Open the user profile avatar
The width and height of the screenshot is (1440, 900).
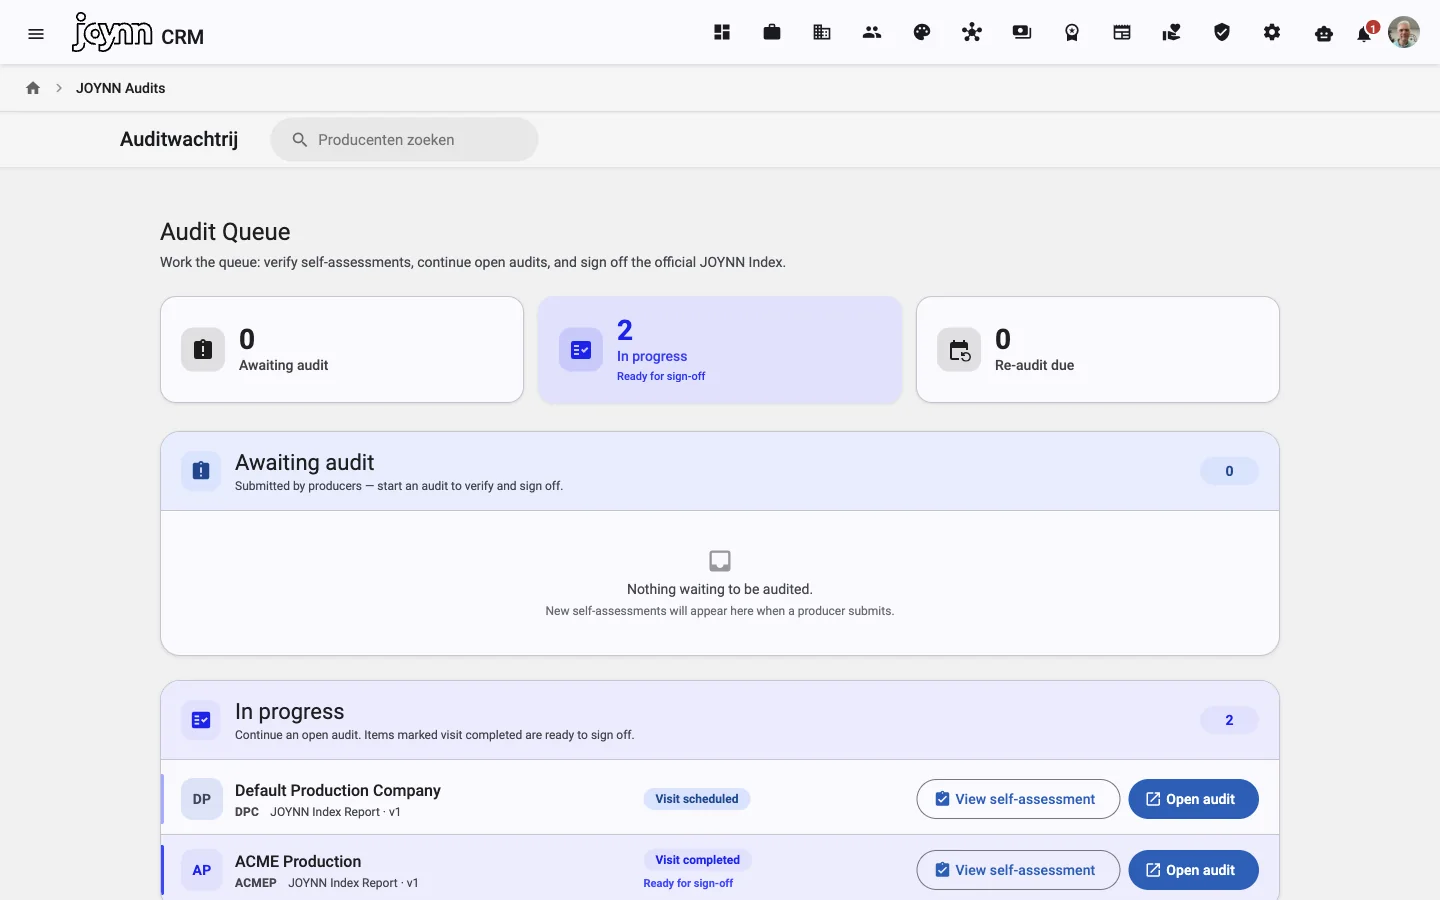point(1404,32)
